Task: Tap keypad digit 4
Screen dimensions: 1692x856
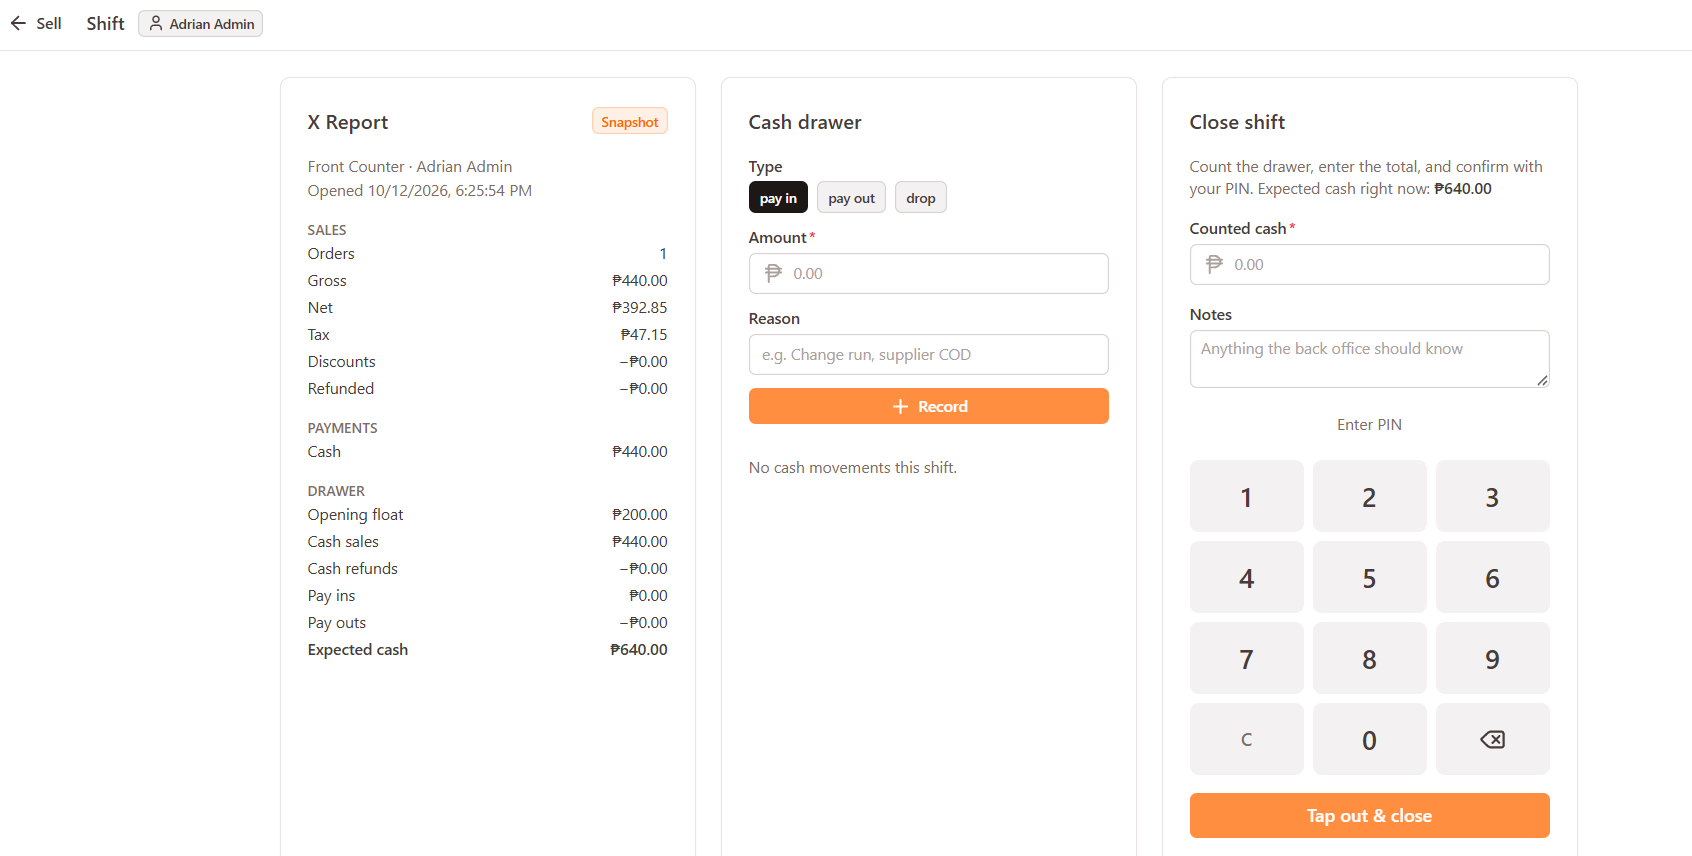Action: pyautogui.click(x=1246, y=577)
